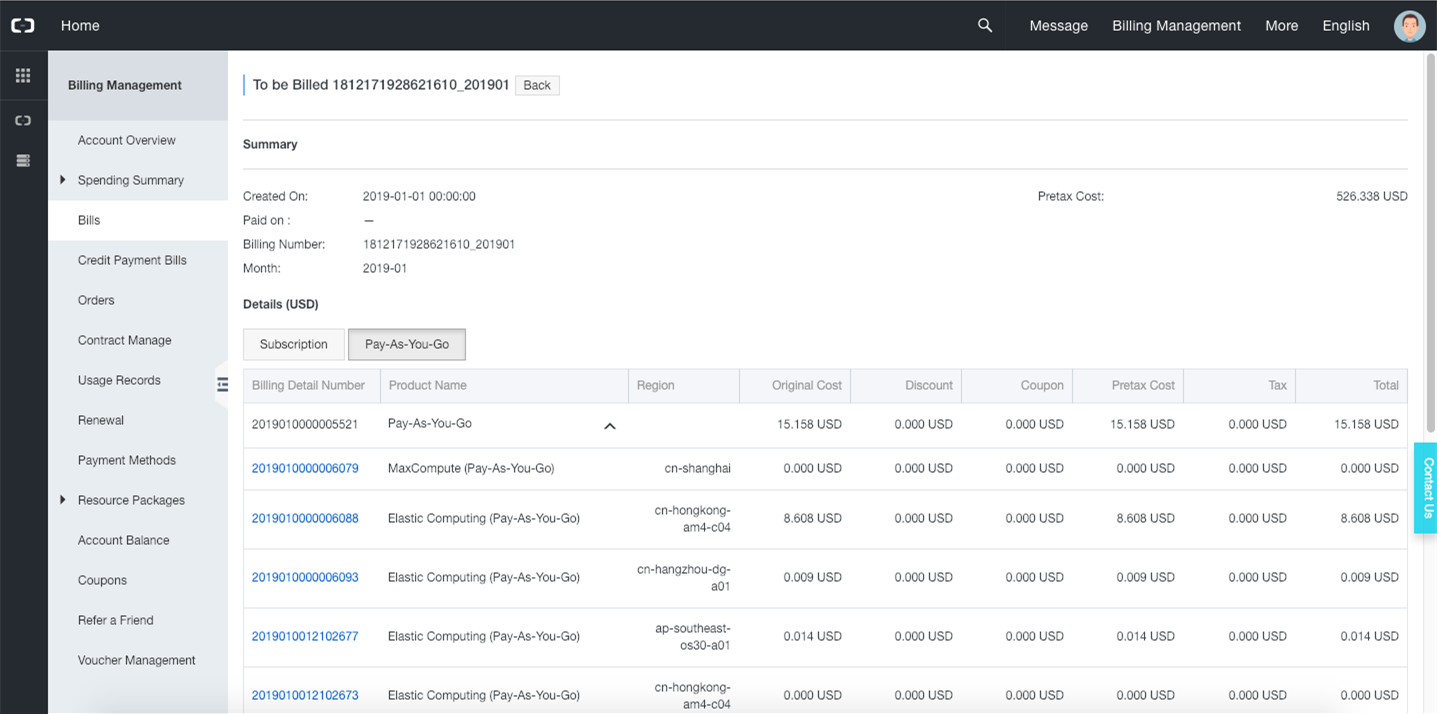This screenshot has height=714, width=1437.
Task: Click the page vertical scrollbar
Action: click(1430, 245)
